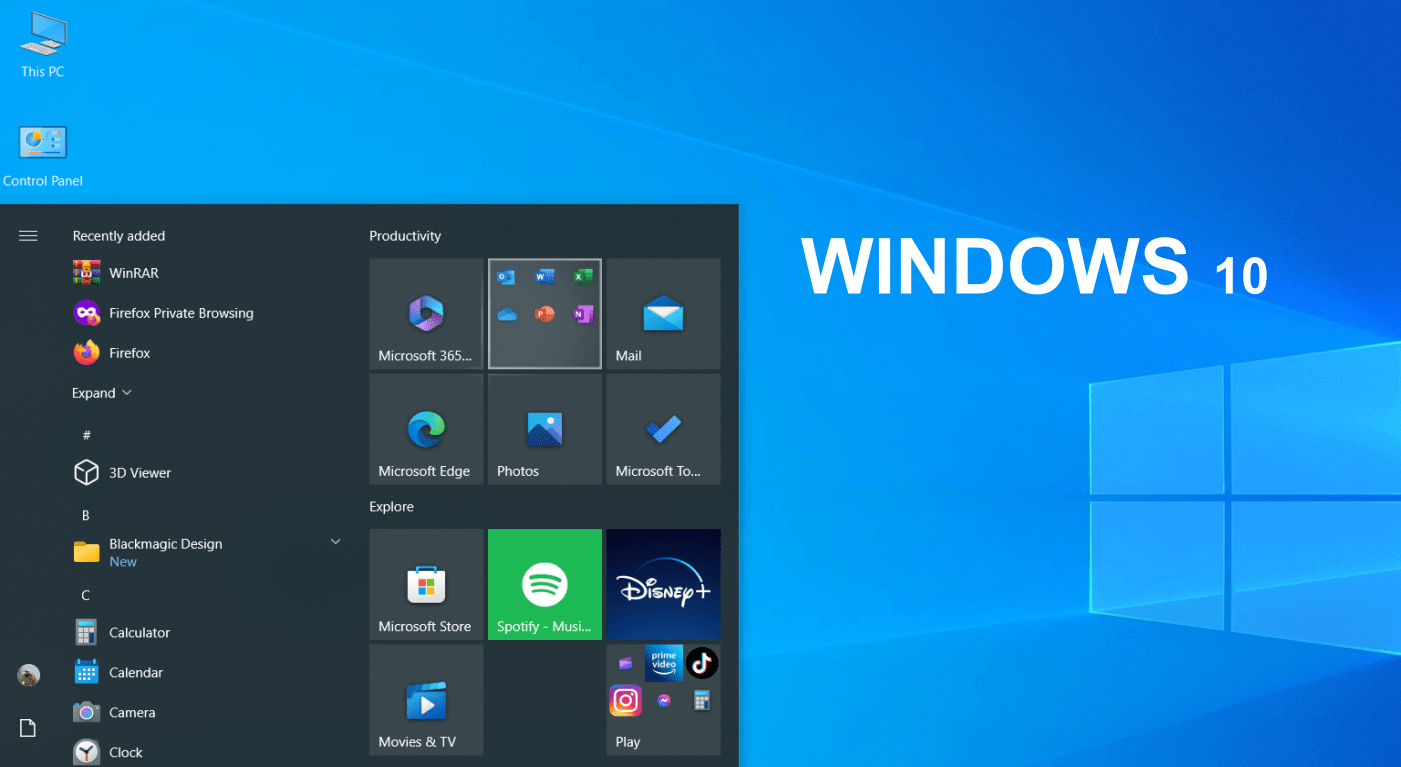This screenshot has width=1401, height=767.
Task: Launch the Microsoft Edge tile
Action: (426, 430)
